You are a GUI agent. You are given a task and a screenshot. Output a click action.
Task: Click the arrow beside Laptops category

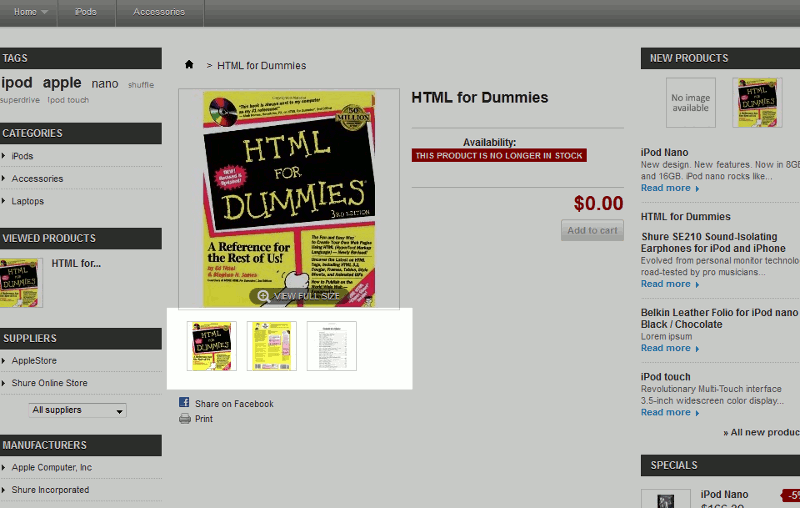4,200
